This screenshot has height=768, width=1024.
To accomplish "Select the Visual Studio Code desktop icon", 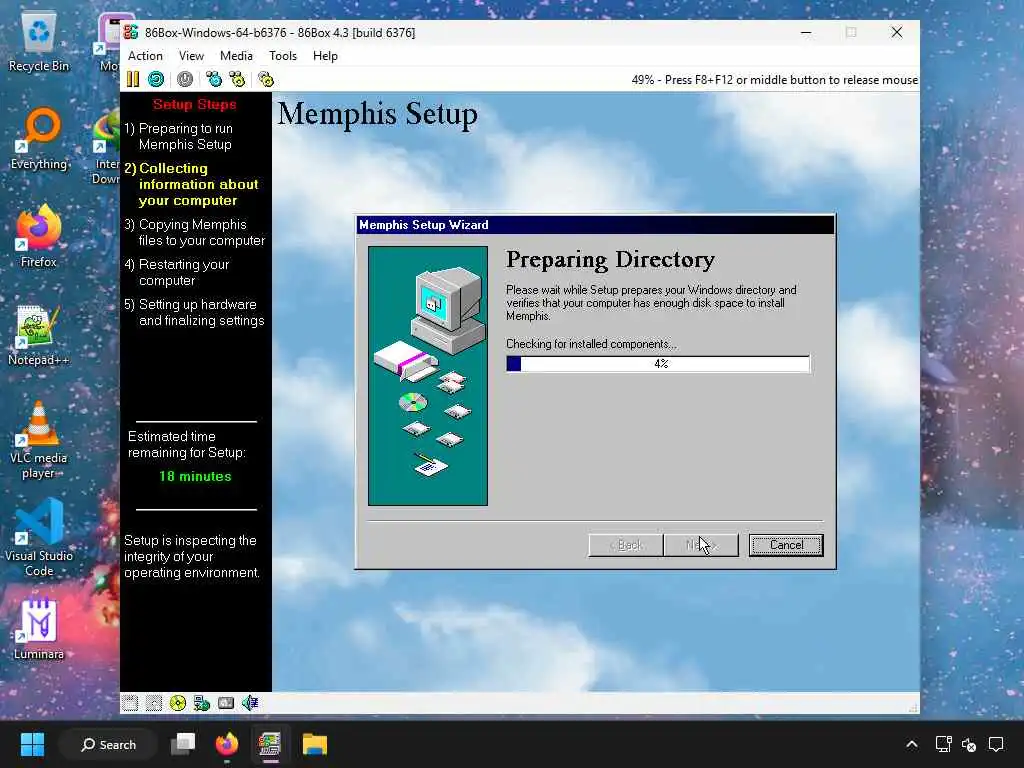I will pos(39,538).
